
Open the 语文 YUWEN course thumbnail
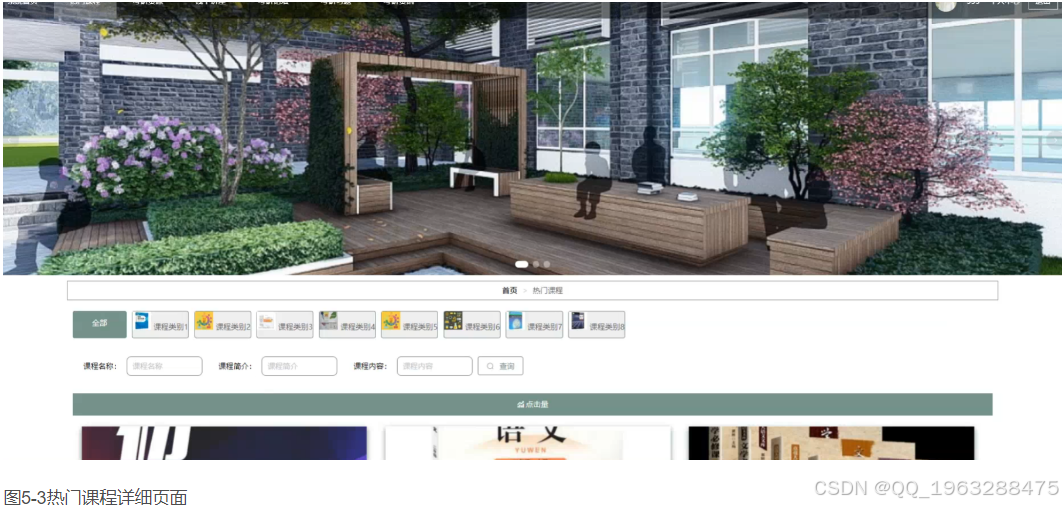coord(527,443)
